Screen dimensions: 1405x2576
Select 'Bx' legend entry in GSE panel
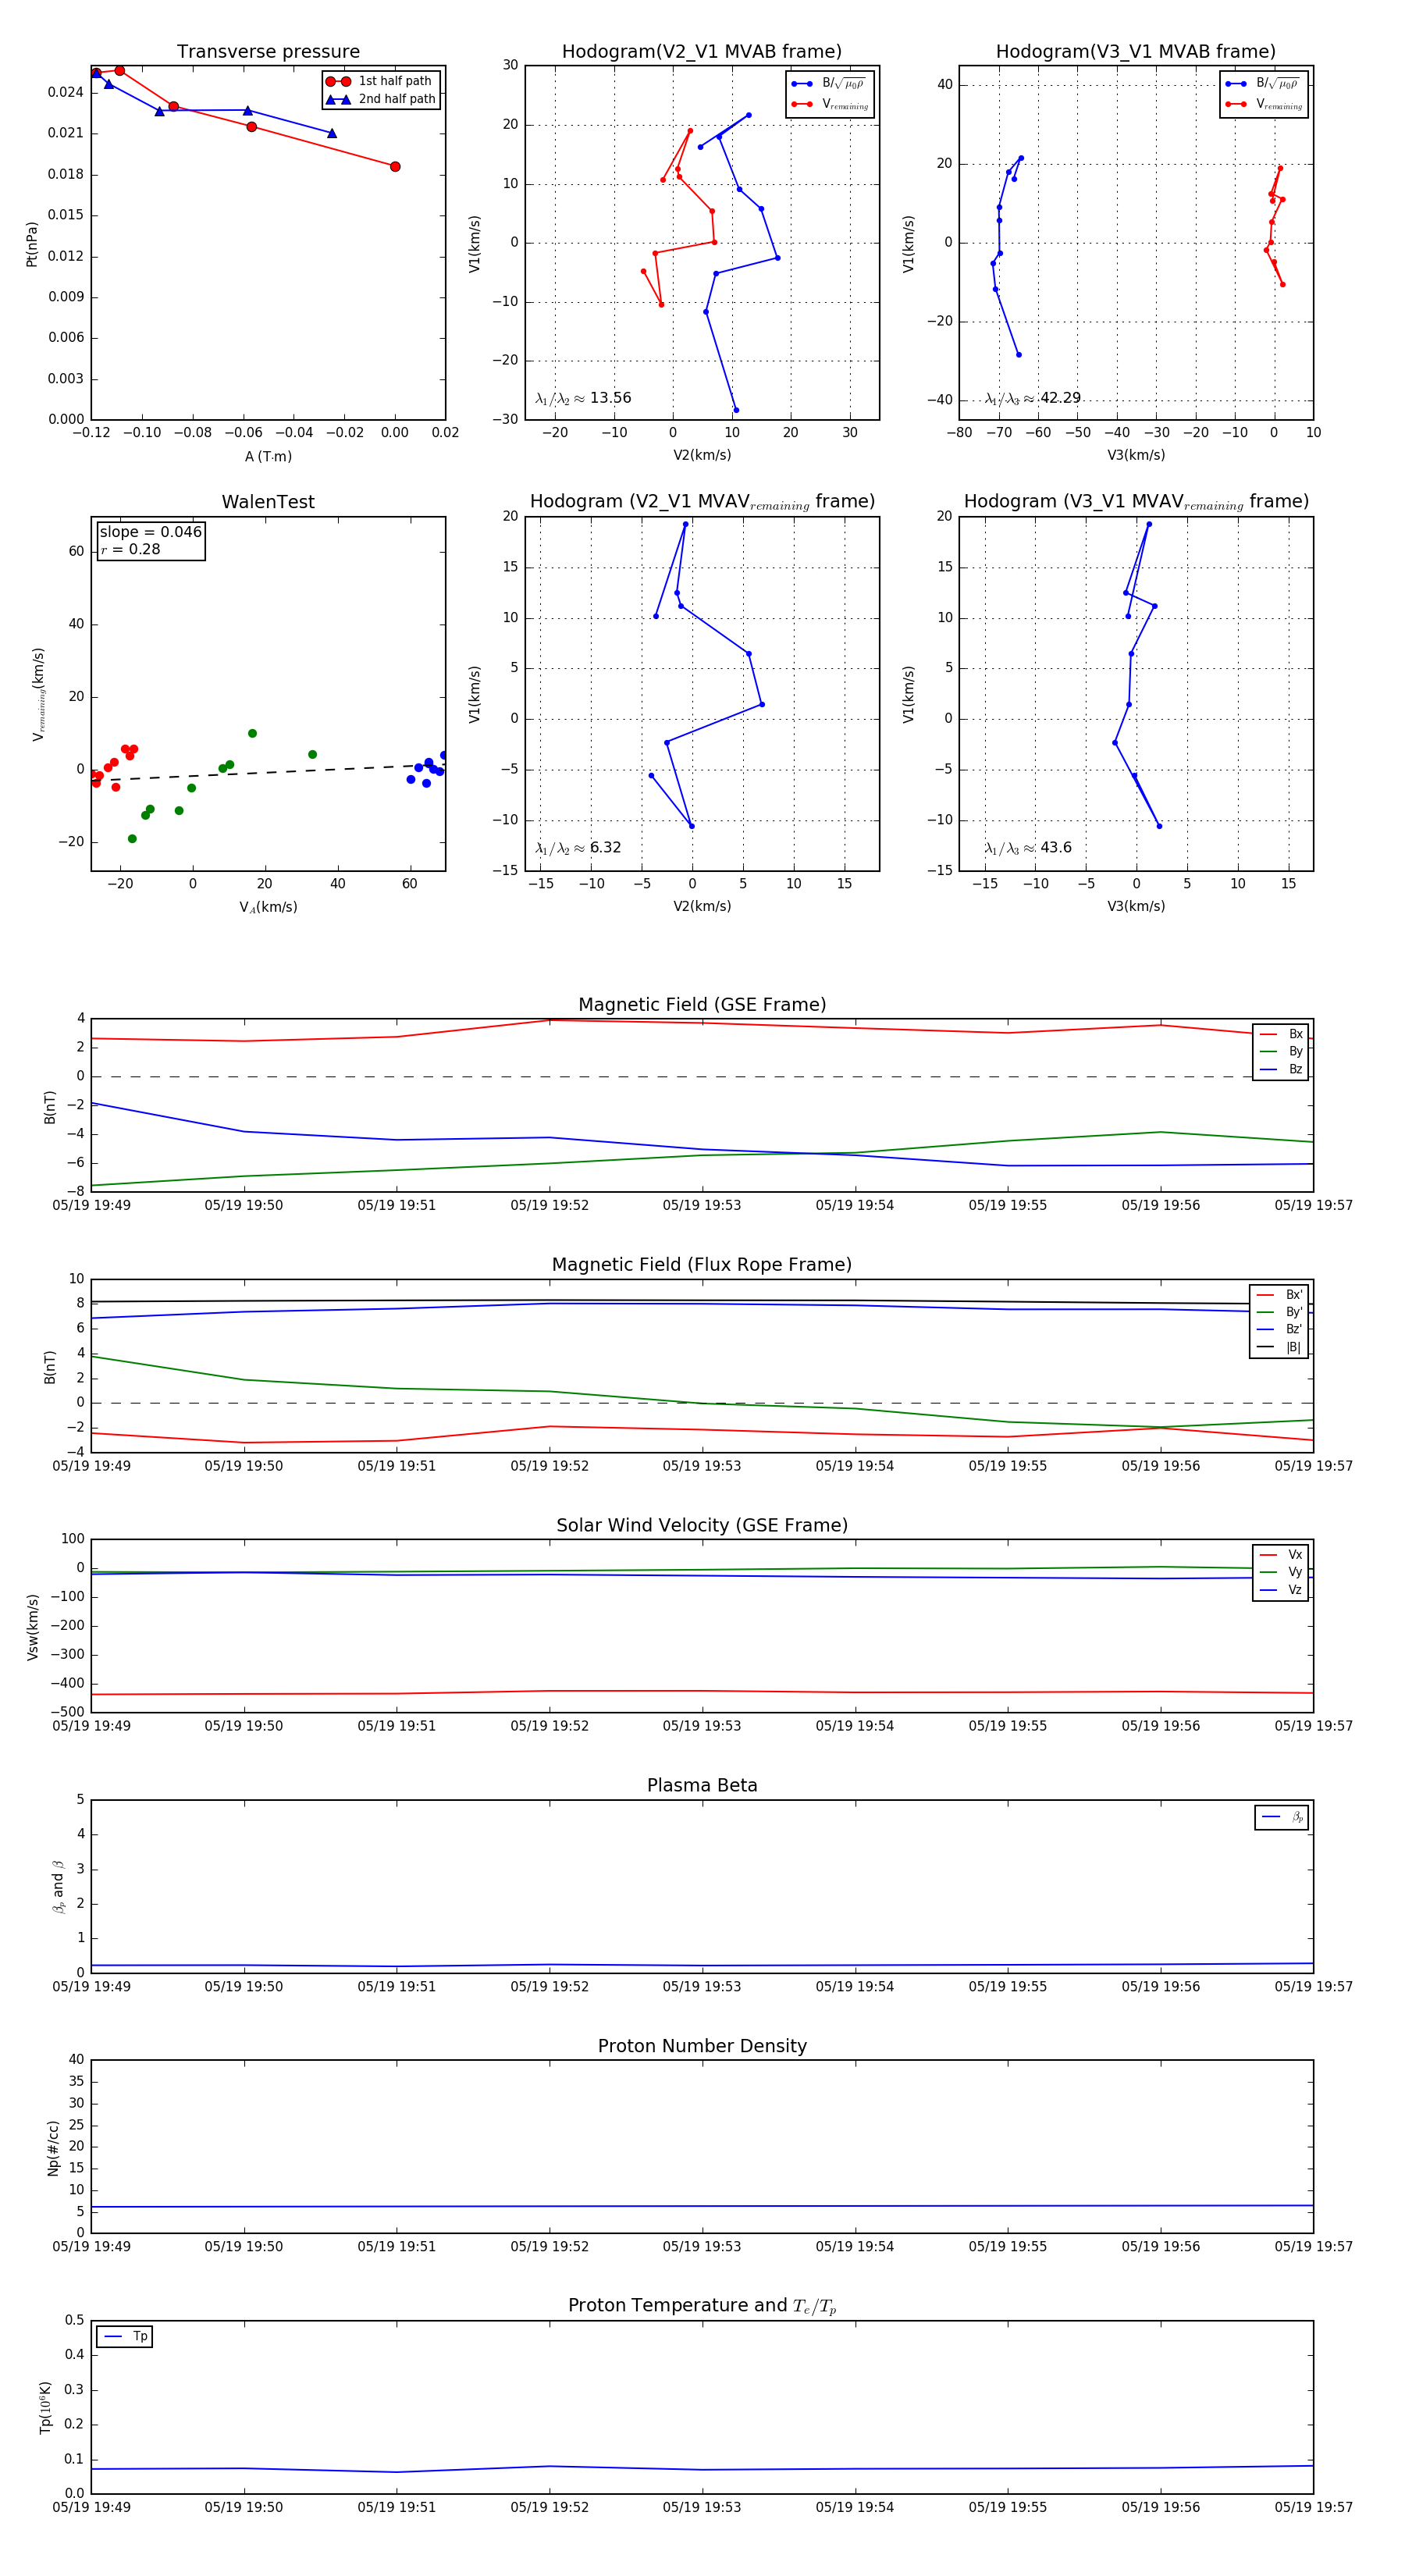pos(1281,1034)
